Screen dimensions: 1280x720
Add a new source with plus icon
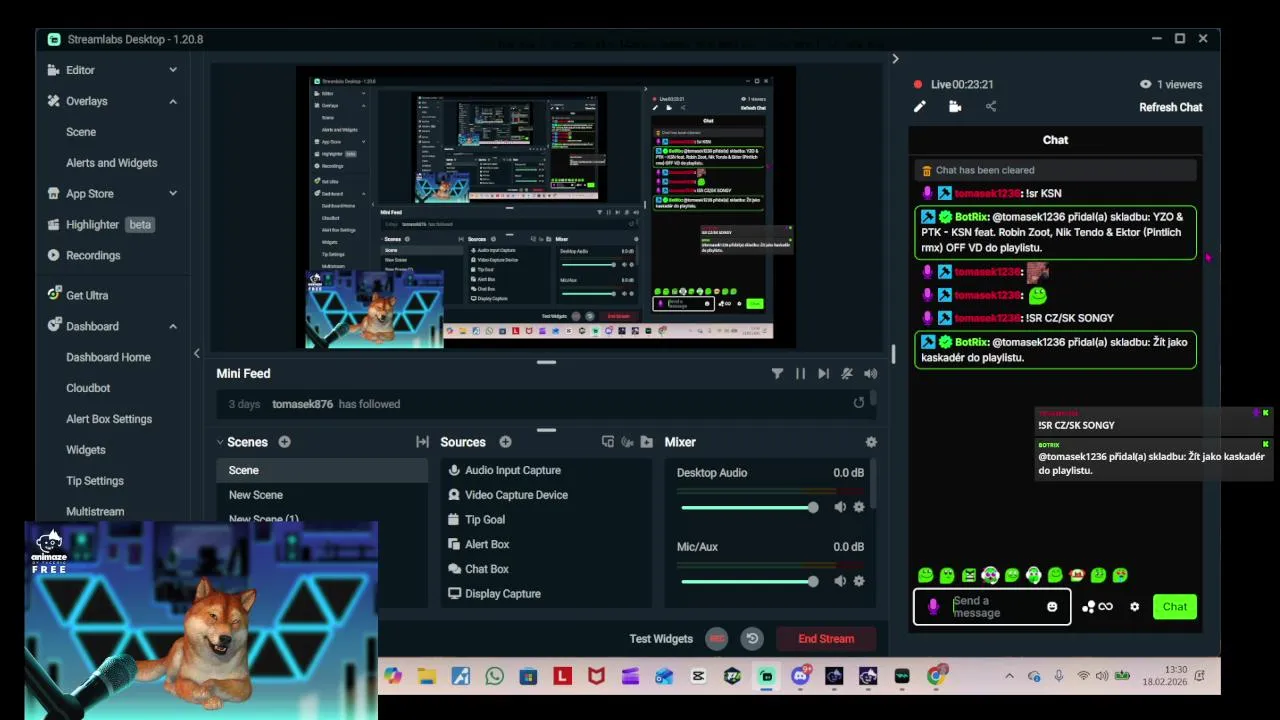click(x=505, y=442)
